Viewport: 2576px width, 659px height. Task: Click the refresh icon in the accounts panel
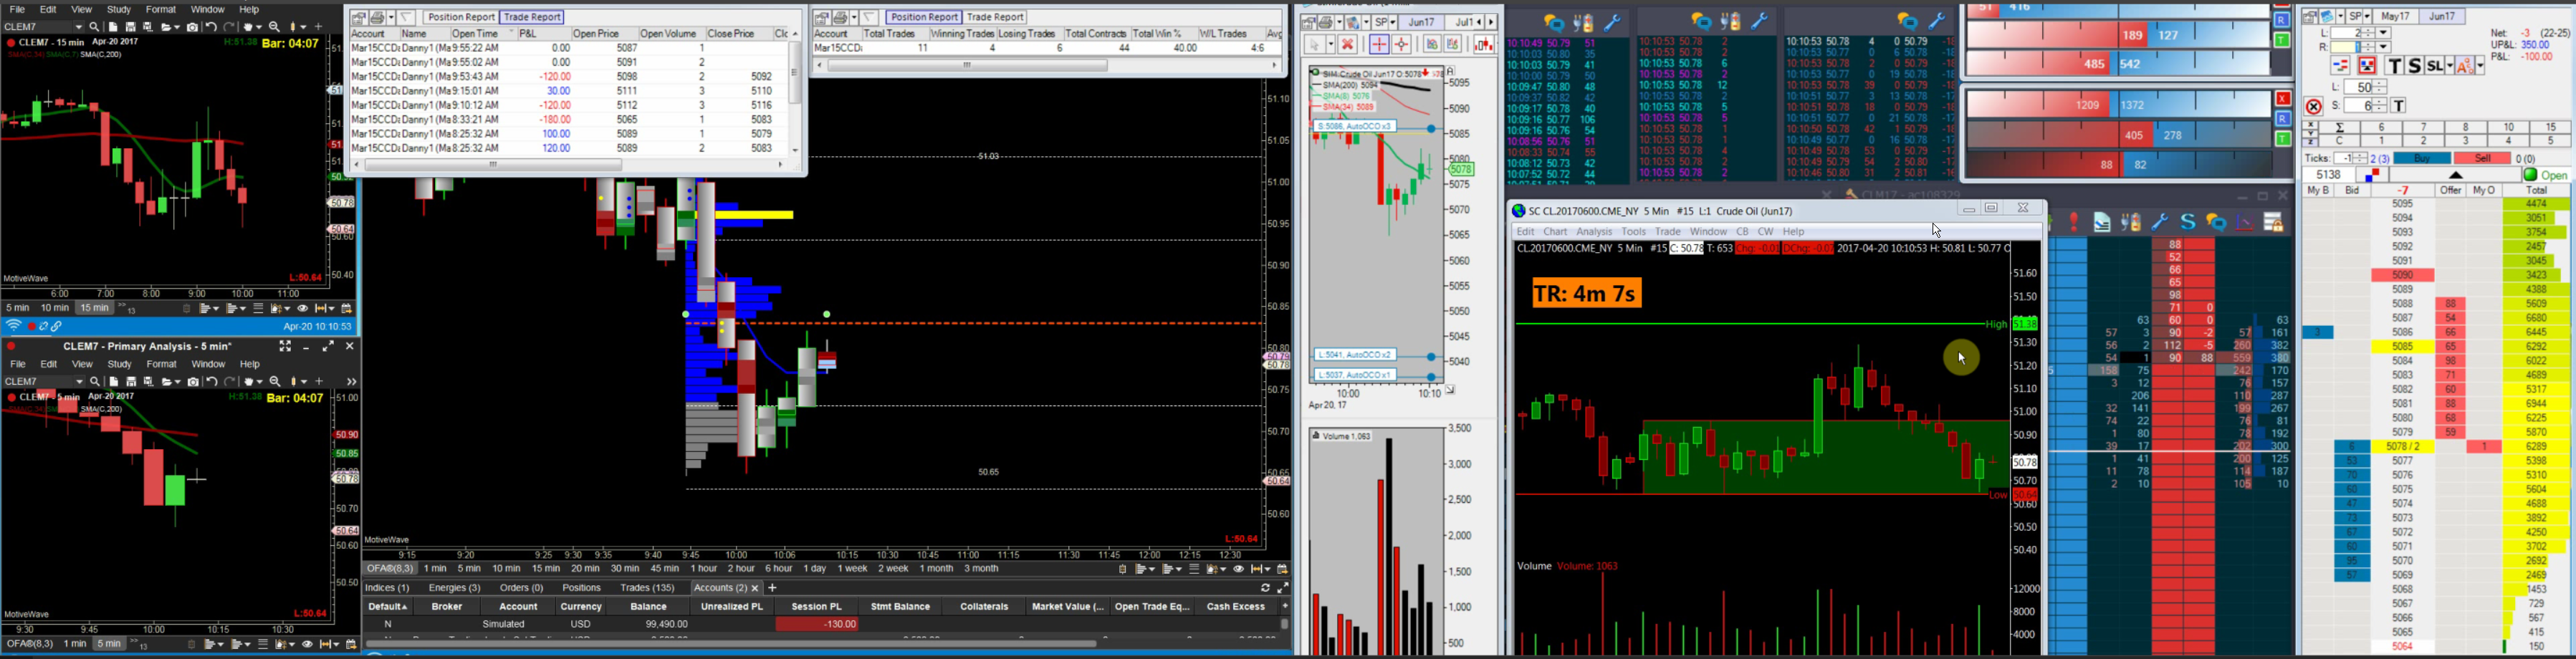click(1265, 589)
